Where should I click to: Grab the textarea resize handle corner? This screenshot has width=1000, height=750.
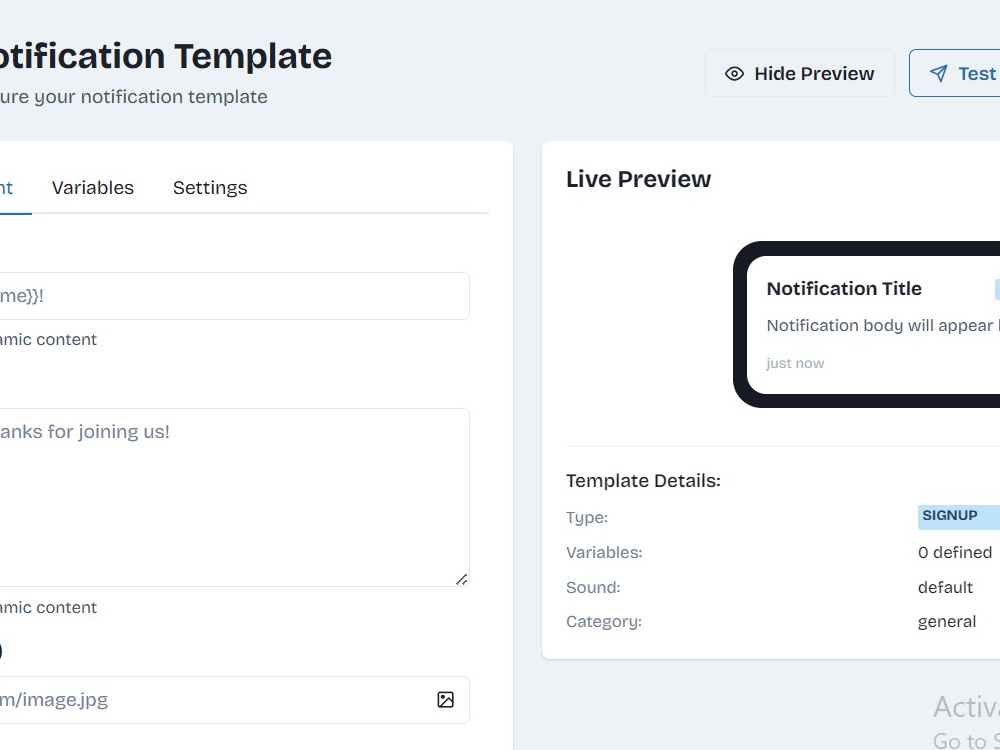[462, 580]
